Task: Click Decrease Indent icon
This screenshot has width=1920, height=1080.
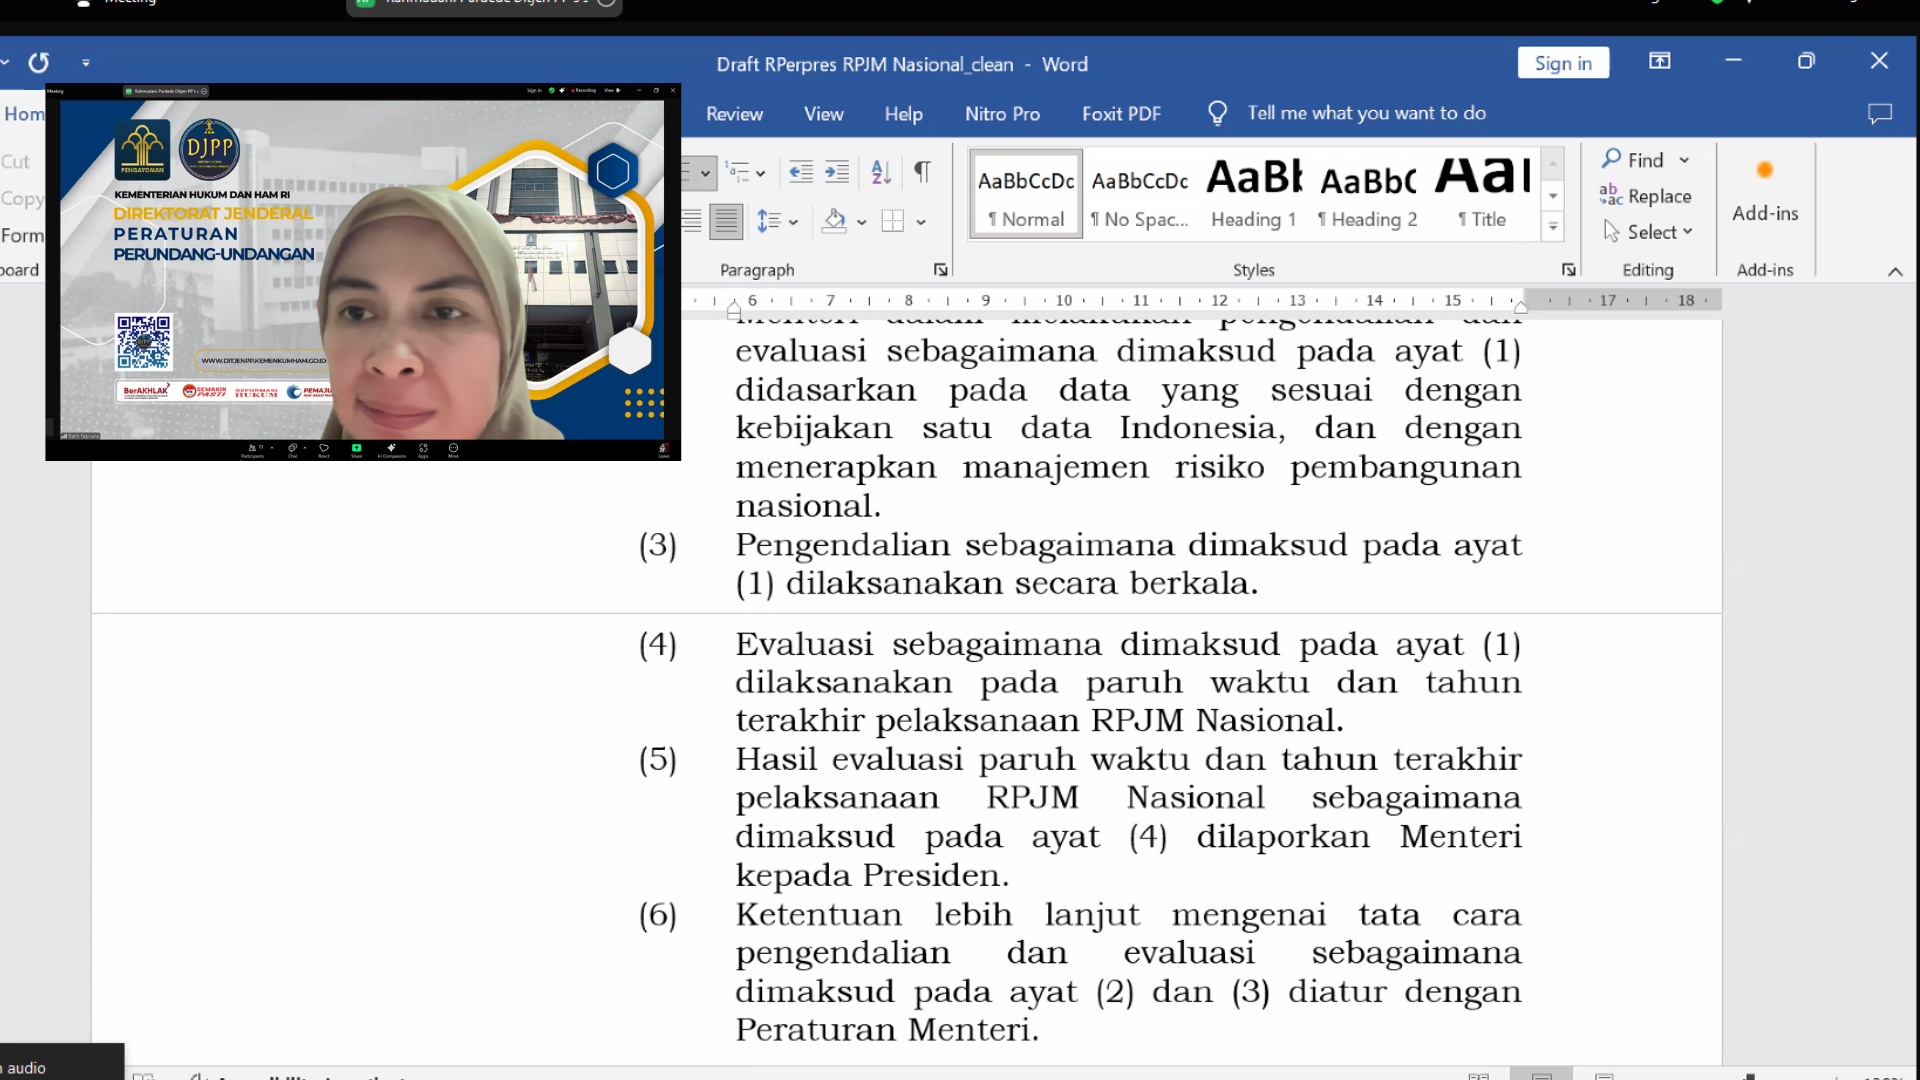Action: point(800,172)
